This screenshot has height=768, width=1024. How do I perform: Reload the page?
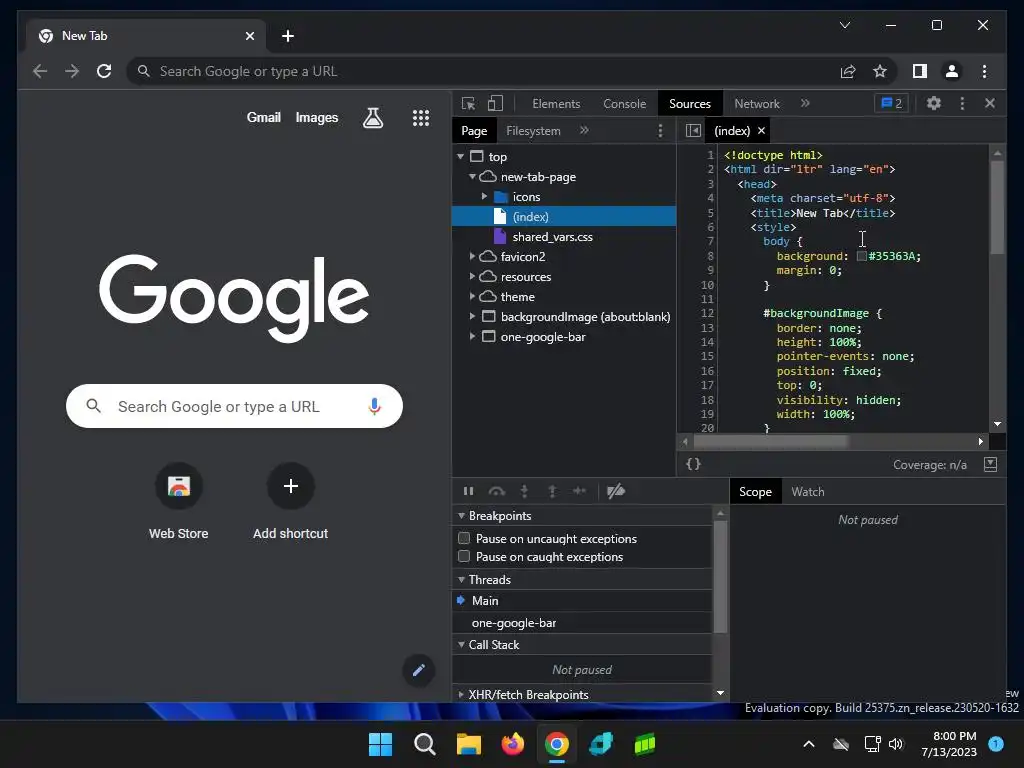pyautogui.click(x=104, y=71)
